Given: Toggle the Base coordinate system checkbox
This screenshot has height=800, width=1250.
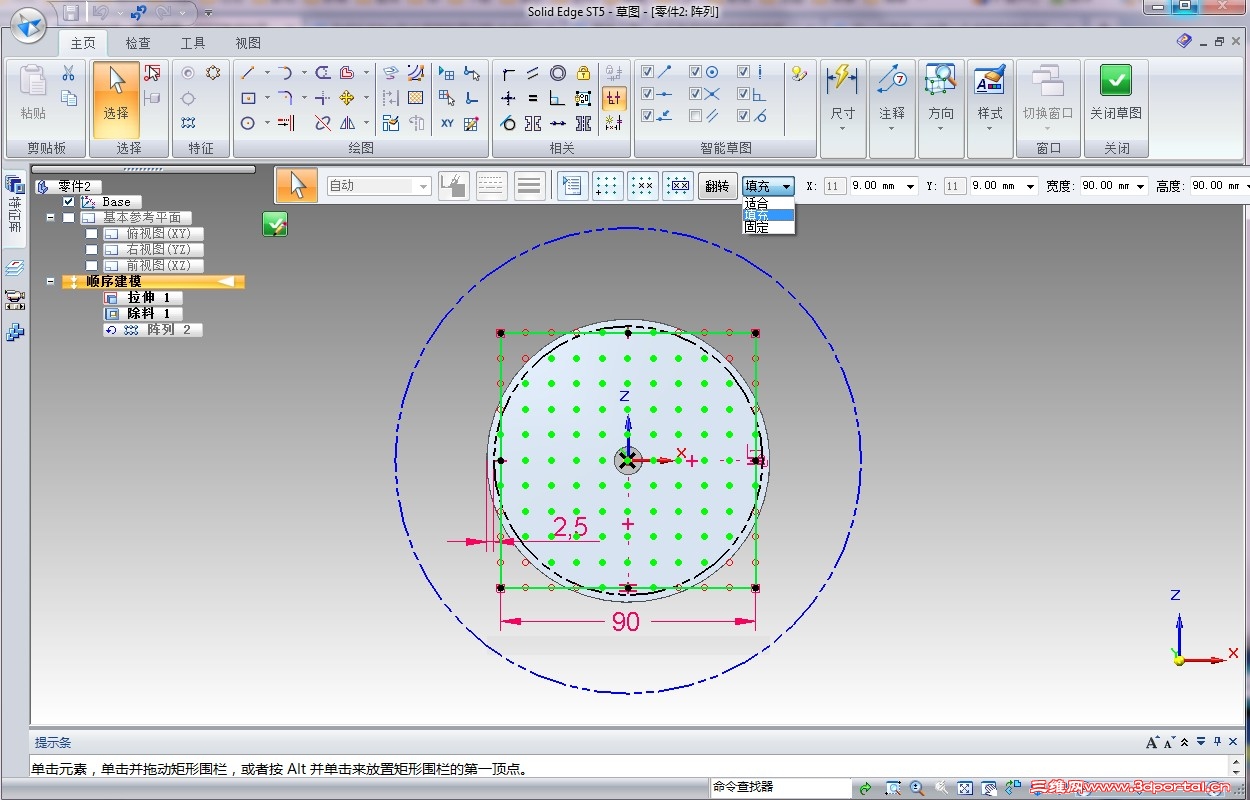Looking at the screenshot, I should pos(69,202).
